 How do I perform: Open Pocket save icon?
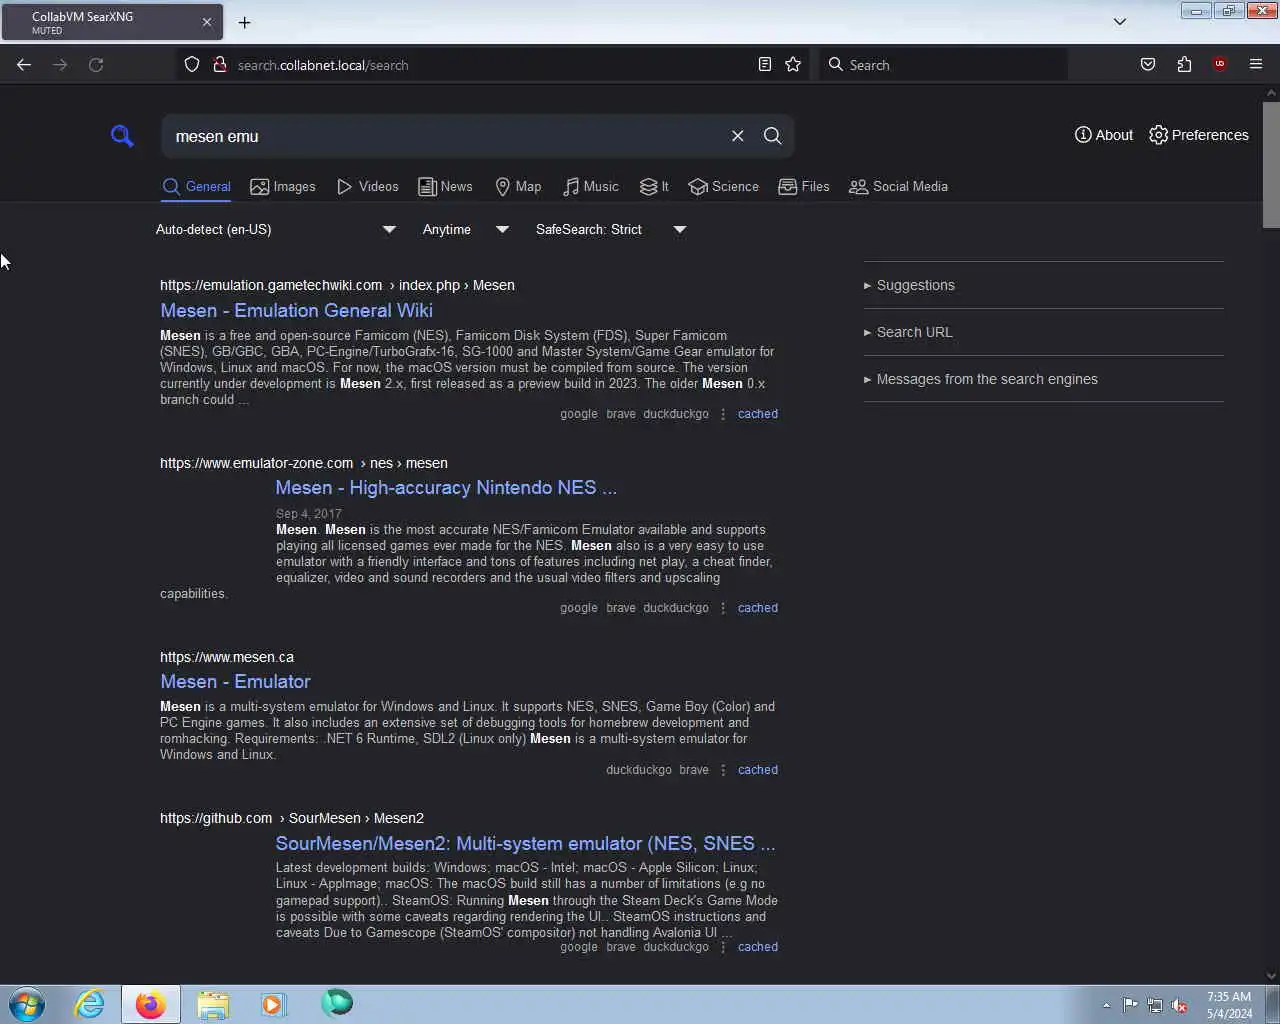[1148, 65]
